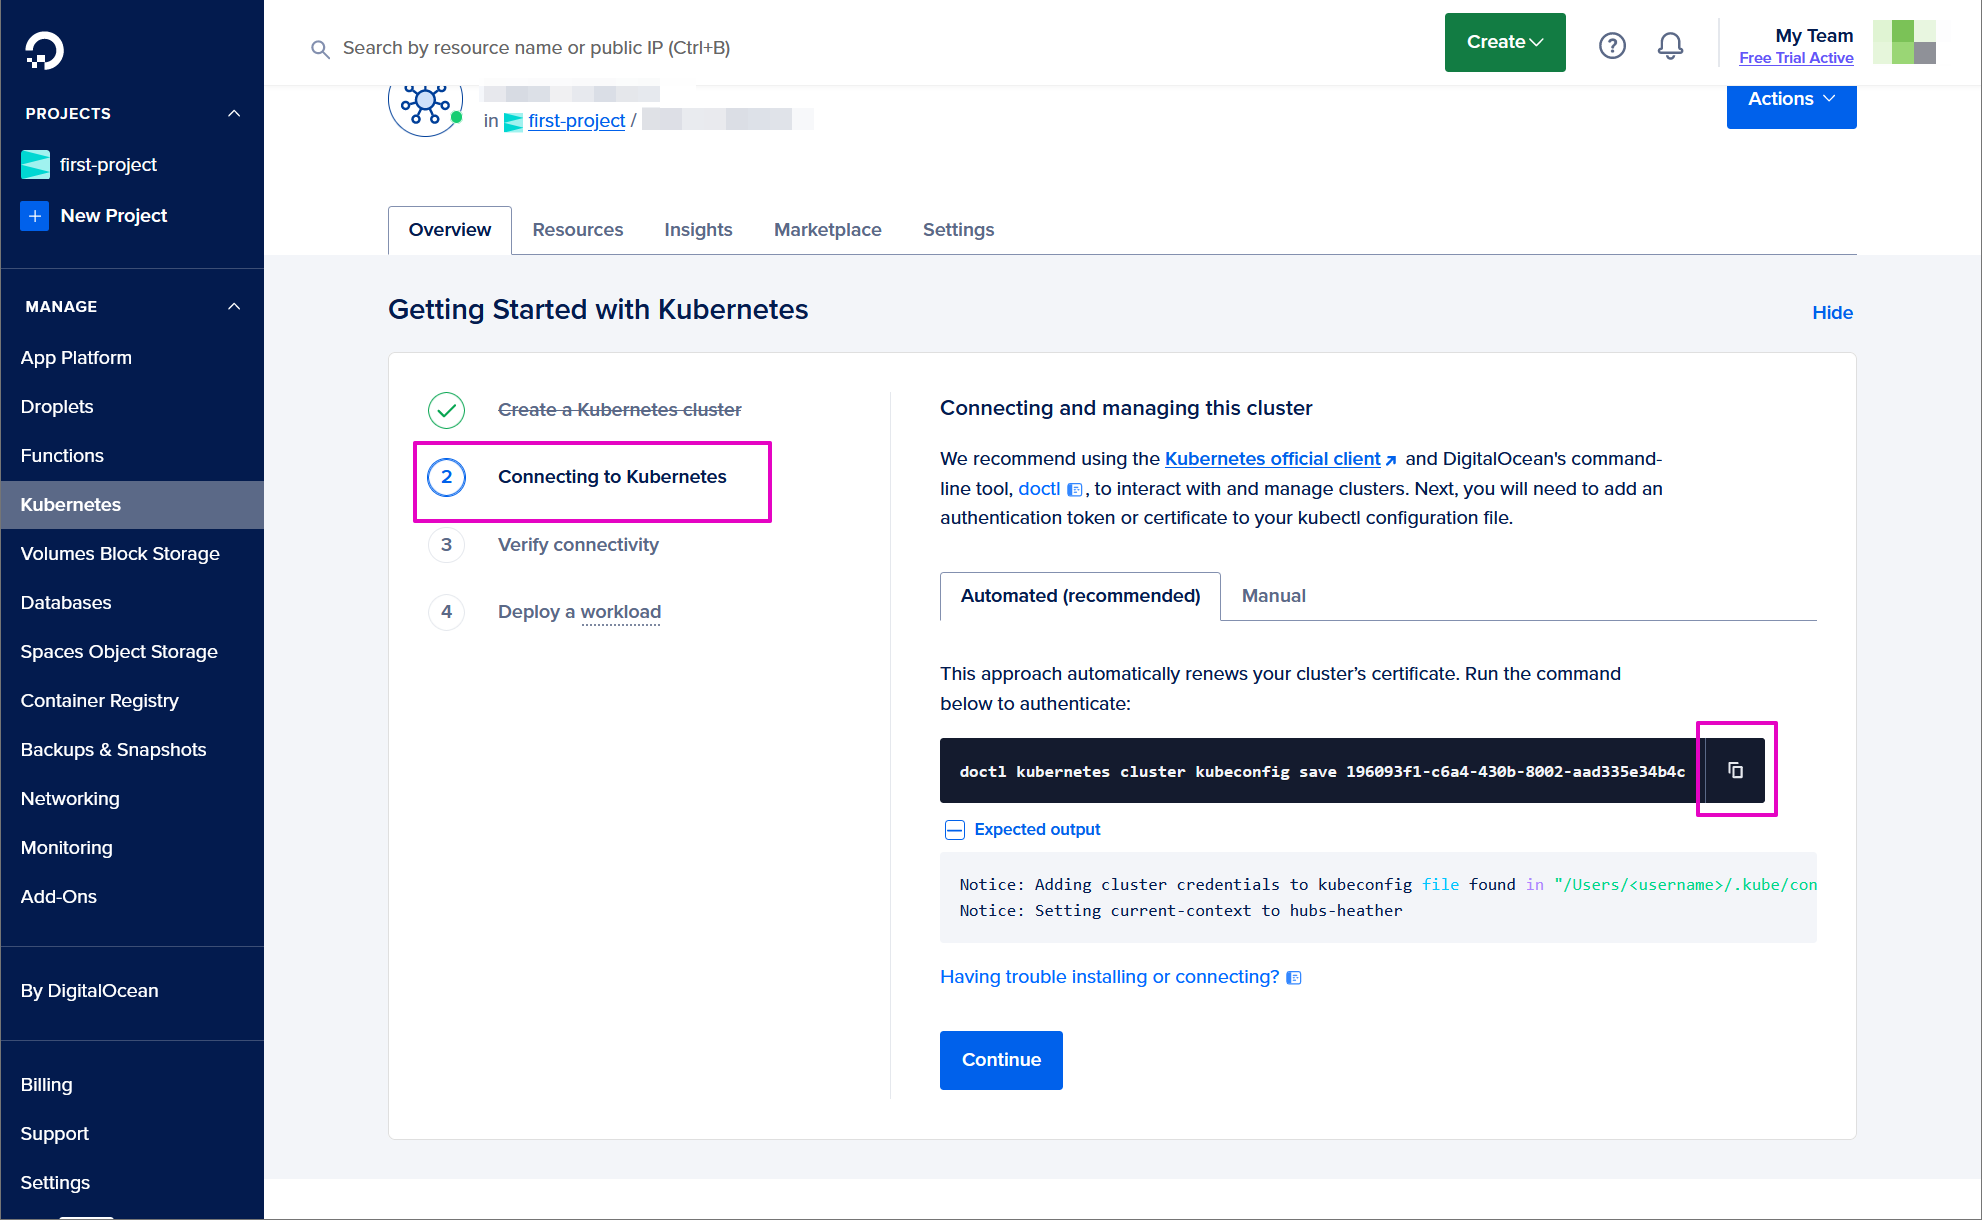Image resolution: width=1982 pixels, height=1220 pixels.
Task: Click the Continue button
Action: coord(1001,1060)
